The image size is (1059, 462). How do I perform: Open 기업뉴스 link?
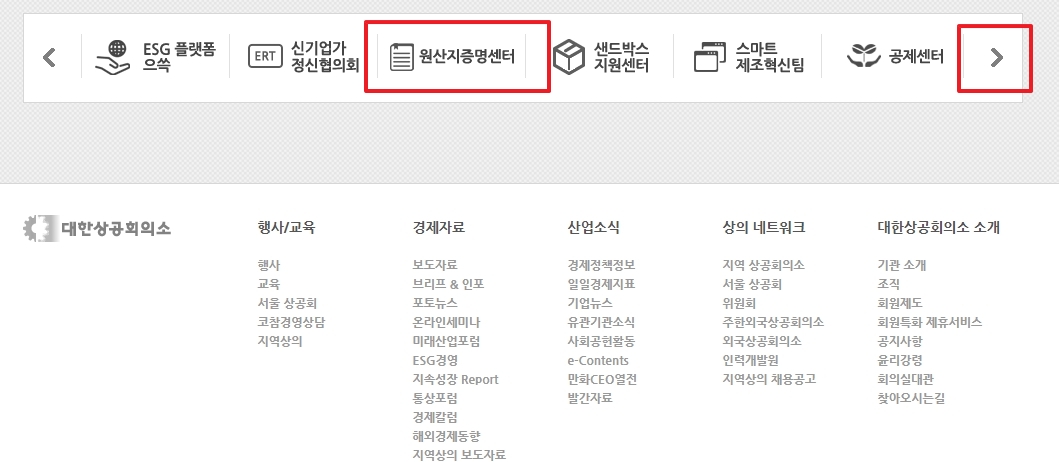[x=590, y=303]
